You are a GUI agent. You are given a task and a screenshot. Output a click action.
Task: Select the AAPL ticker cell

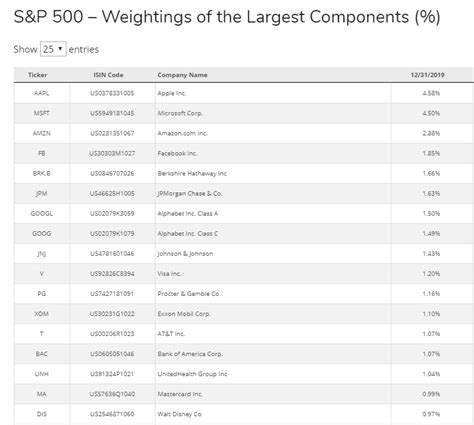(42, 93)
